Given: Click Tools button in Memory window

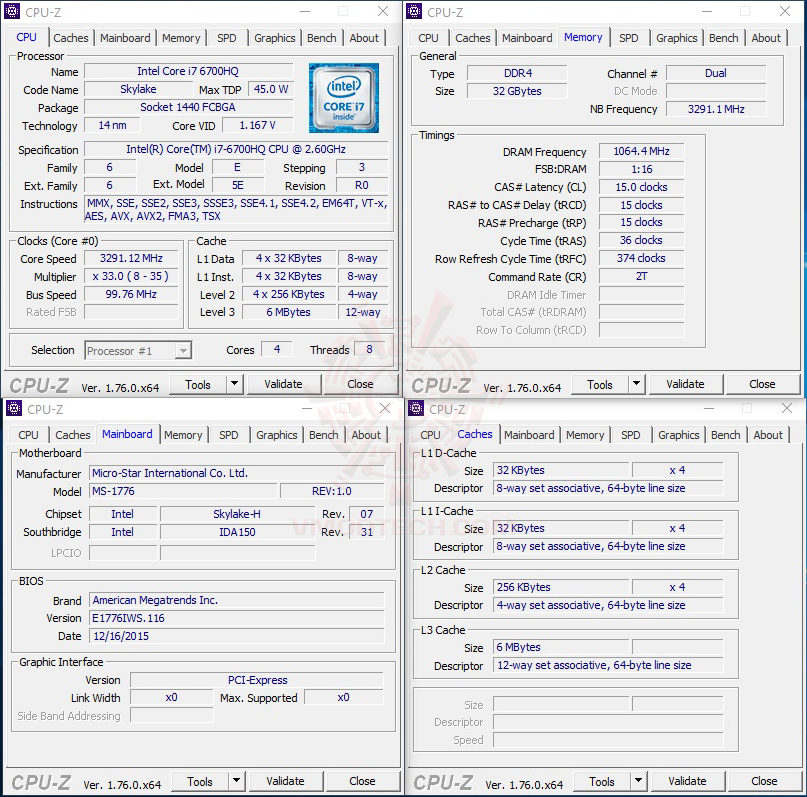Looking at the screenshot, I should pos(600,384).
